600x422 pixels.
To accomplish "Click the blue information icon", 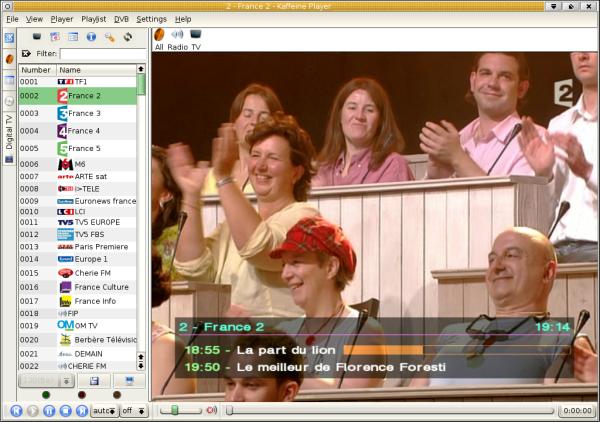I will click(x=91, y=37).
